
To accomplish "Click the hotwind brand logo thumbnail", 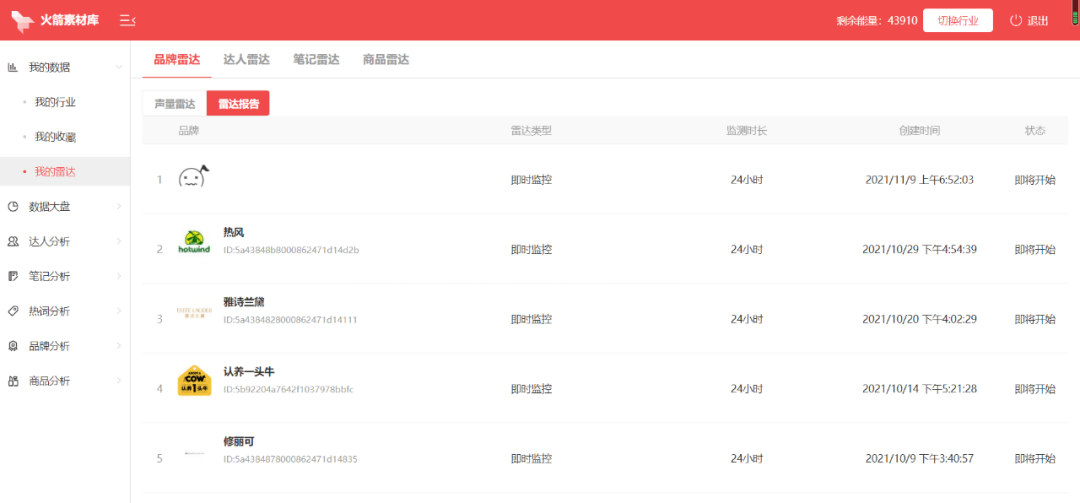I will tap(192, 241).
